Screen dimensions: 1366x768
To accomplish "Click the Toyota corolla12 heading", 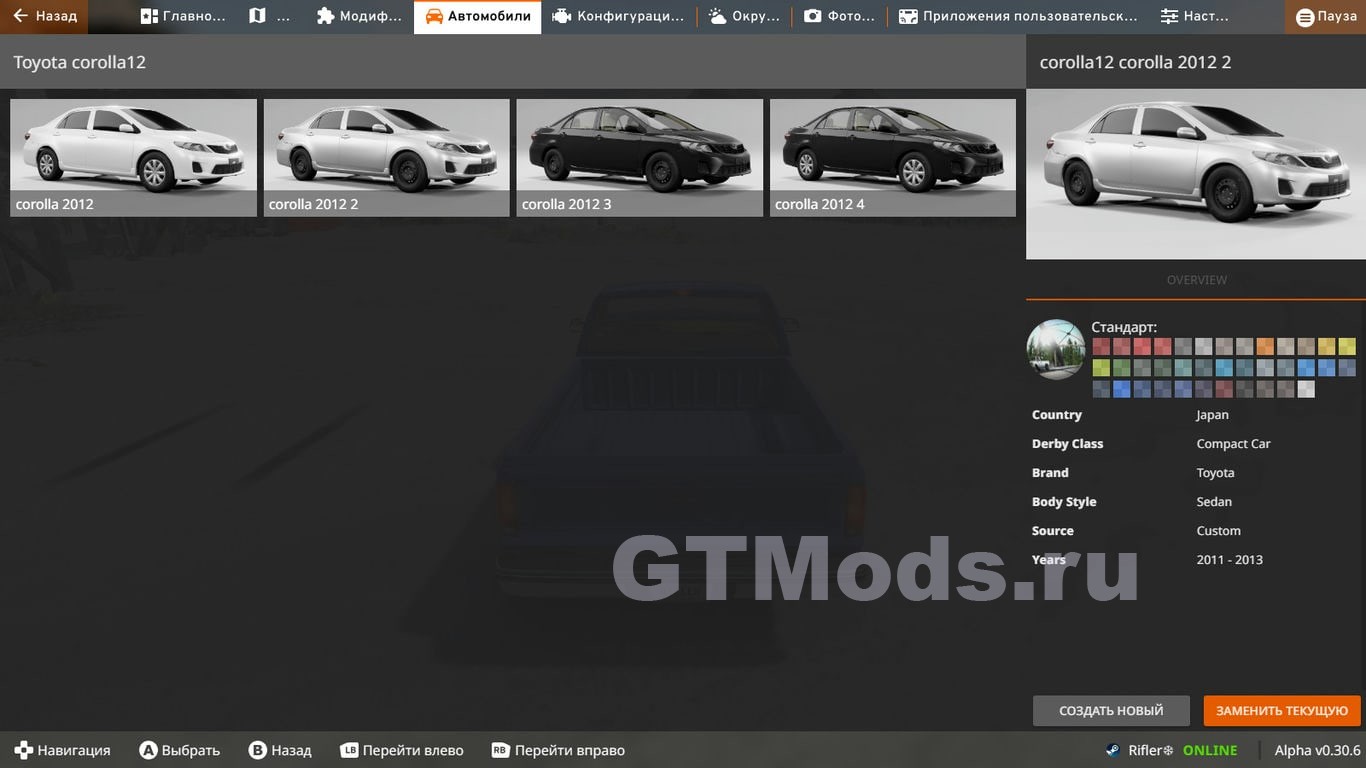I will click(79, 62).
